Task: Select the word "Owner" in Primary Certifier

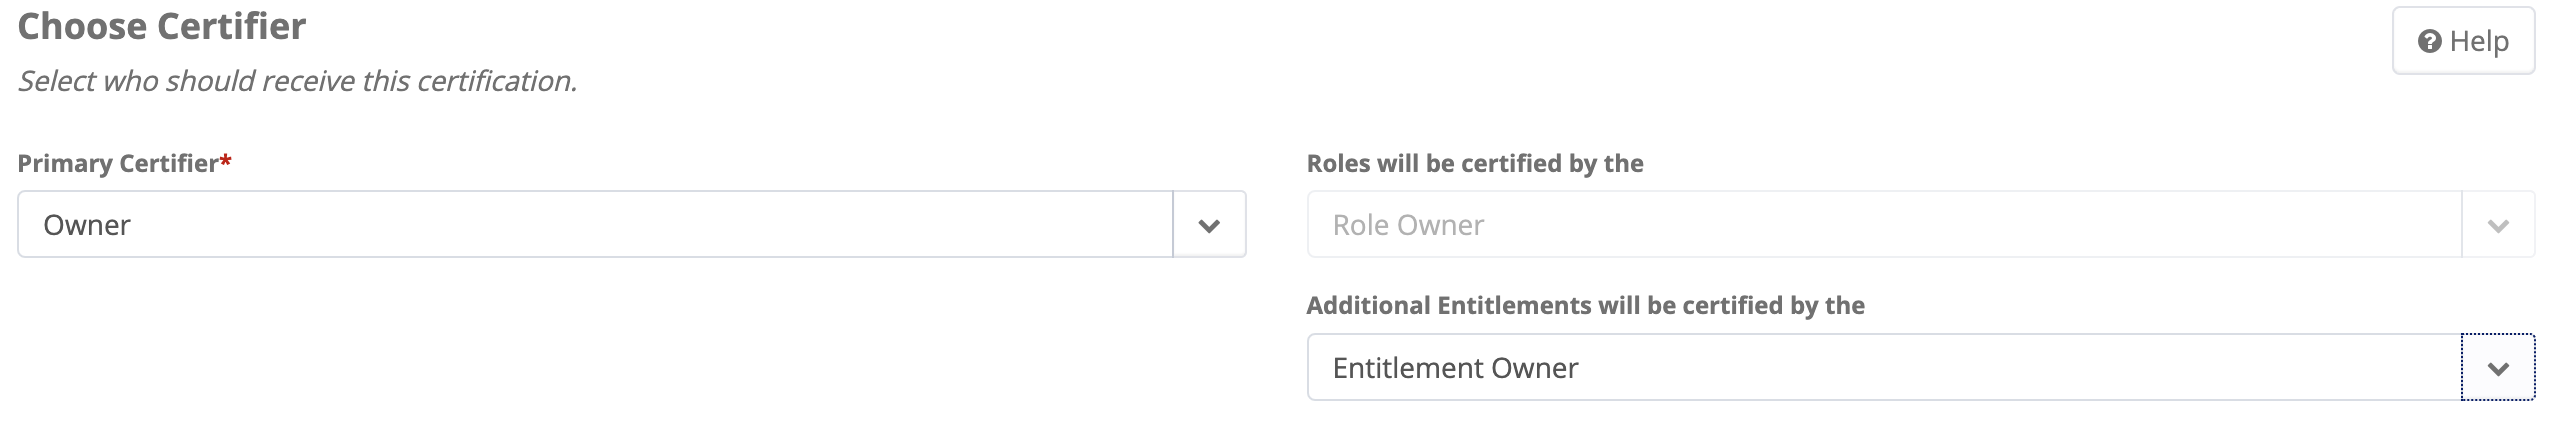Action: click(x=87, y=225)
